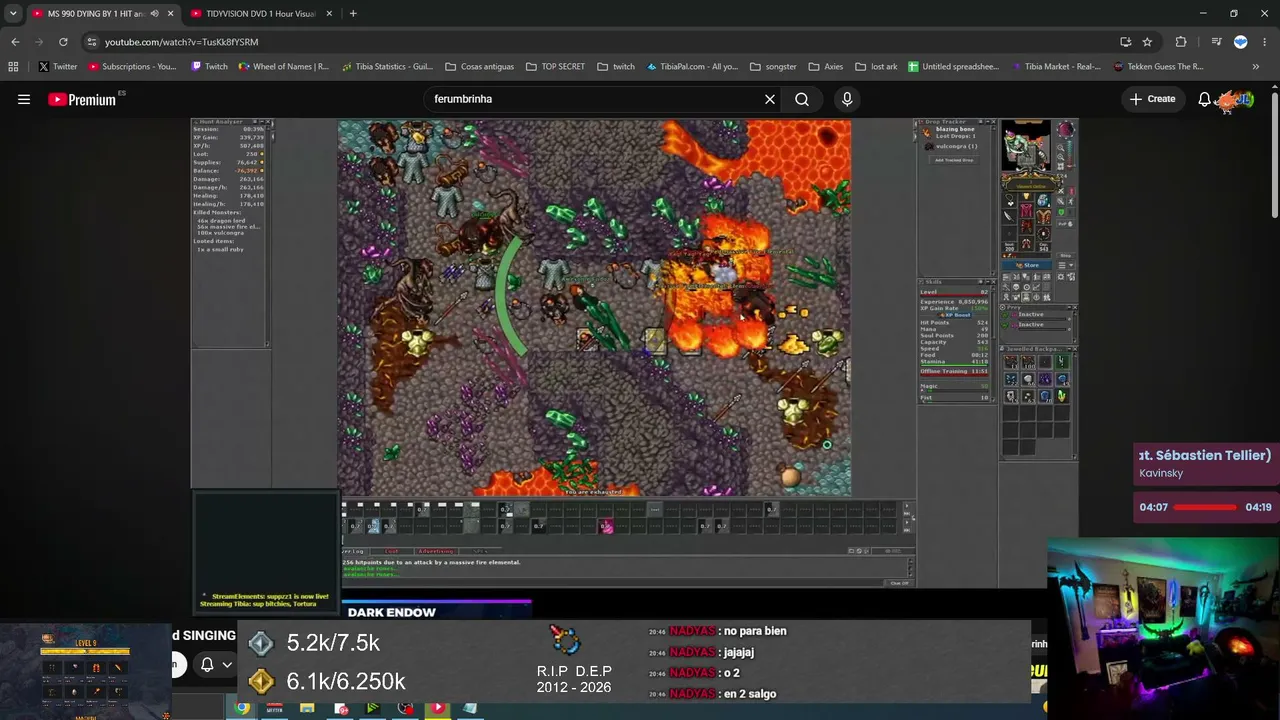Open the Cosas antiguas bookmark folder
This screenshot has width=1280, height=720.
(x=479, y=67)
